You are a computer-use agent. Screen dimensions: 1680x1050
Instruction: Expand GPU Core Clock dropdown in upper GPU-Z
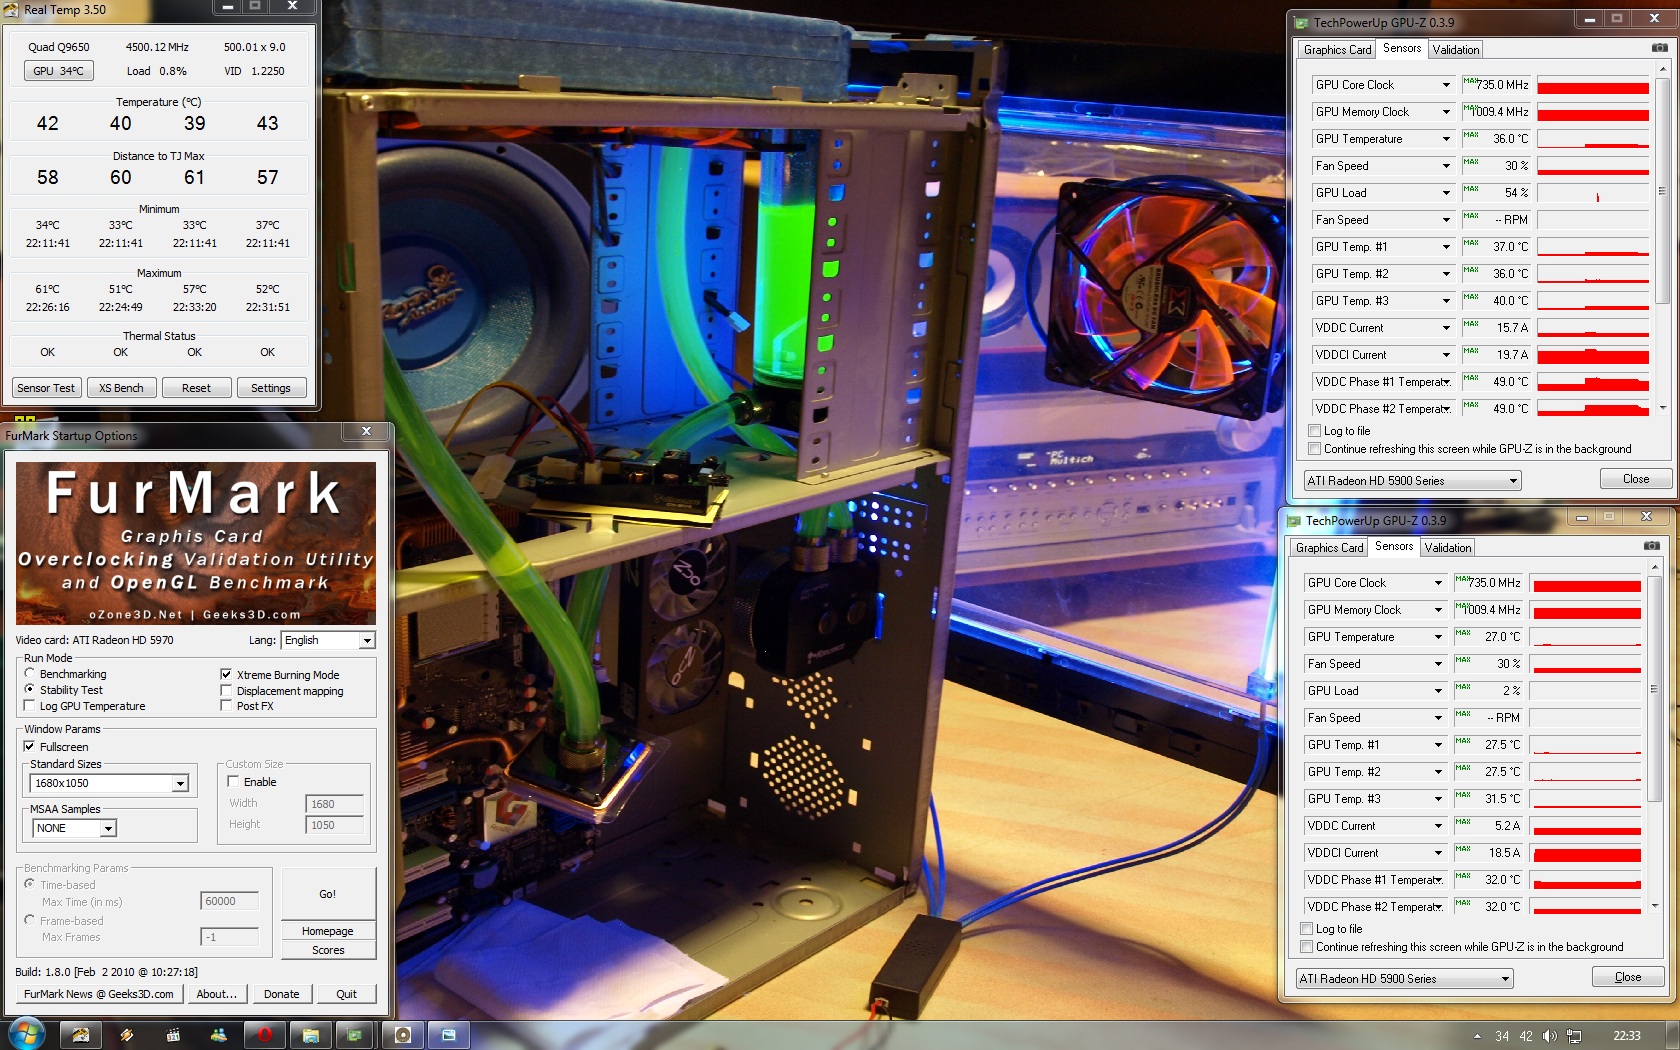(1446, 85)
